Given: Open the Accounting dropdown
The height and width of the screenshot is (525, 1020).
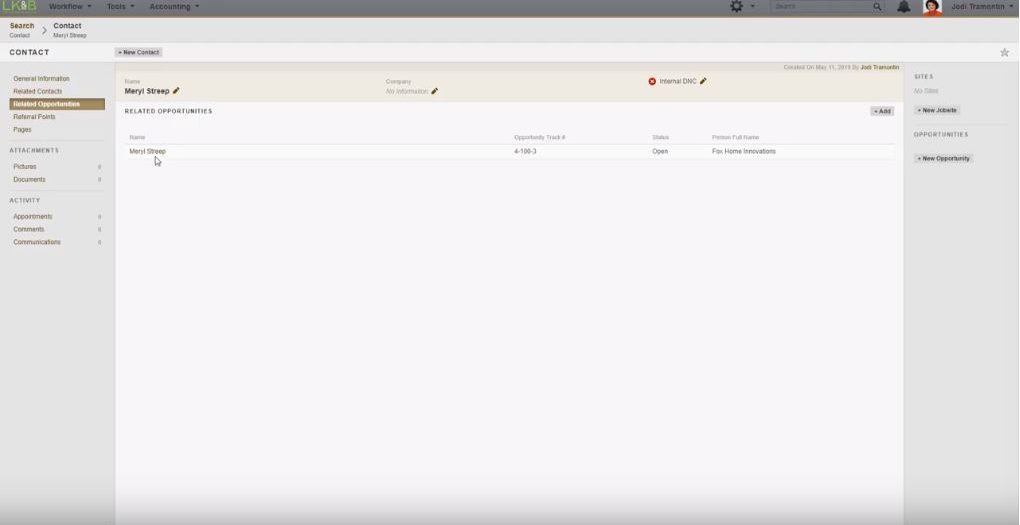Looking at the screenshot, I should click(x=174, y=7).
